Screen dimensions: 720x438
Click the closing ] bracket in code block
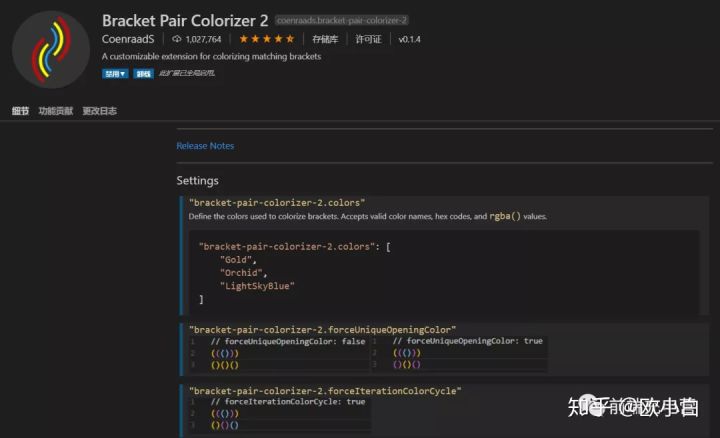(x=201, y=299)
